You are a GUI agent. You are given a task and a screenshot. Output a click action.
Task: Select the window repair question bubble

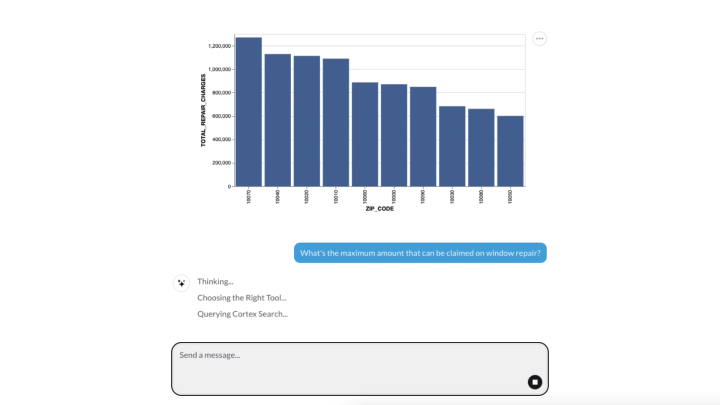coord(420,253)
